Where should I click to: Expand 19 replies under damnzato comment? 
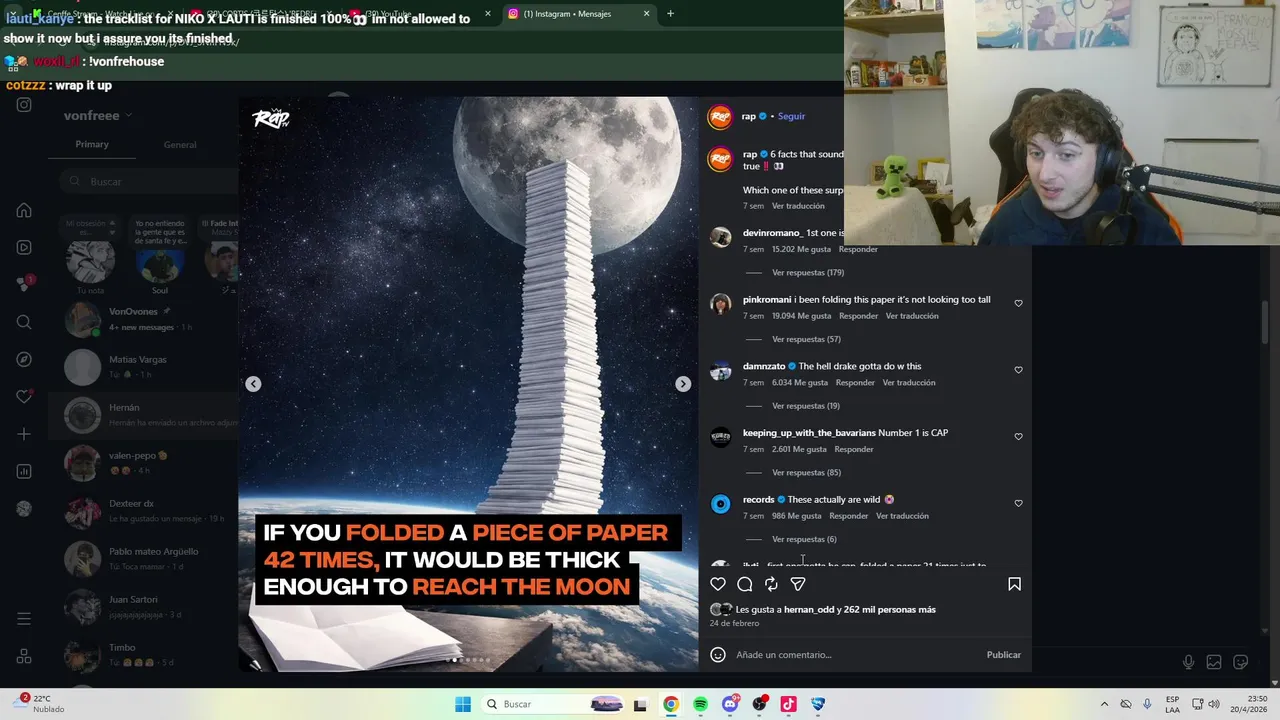[806, 406]
